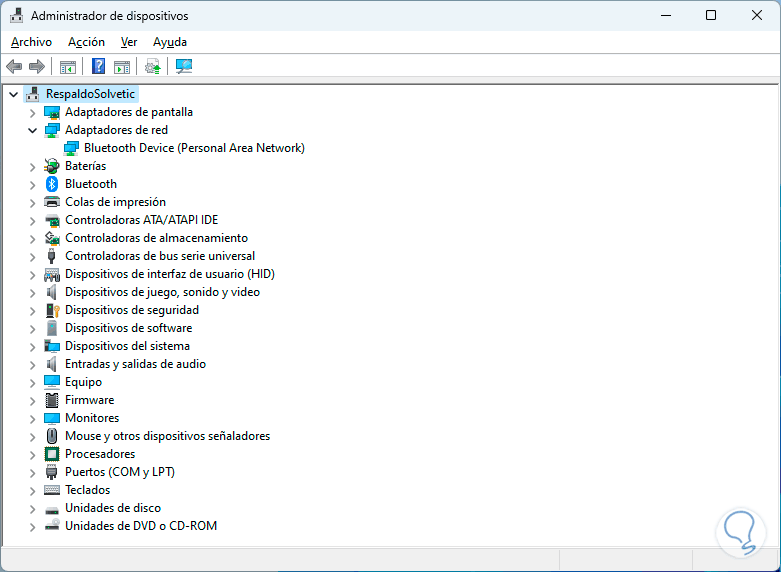Select the 'Equipo' label
The height and width of the screenshot is (572, 781).
[84, 382]
